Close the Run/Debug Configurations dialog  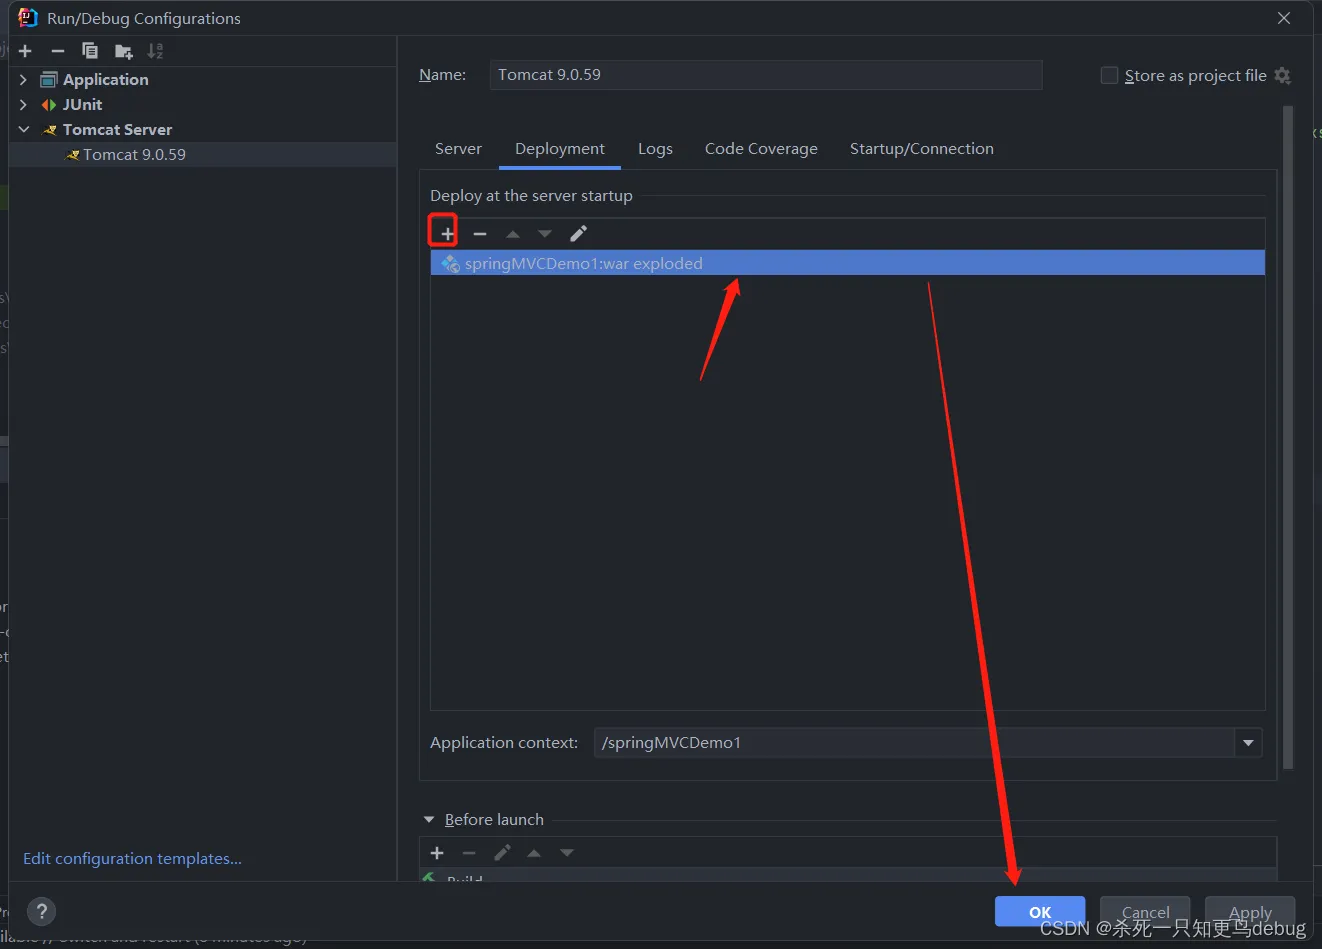(x=1284, y=18)
